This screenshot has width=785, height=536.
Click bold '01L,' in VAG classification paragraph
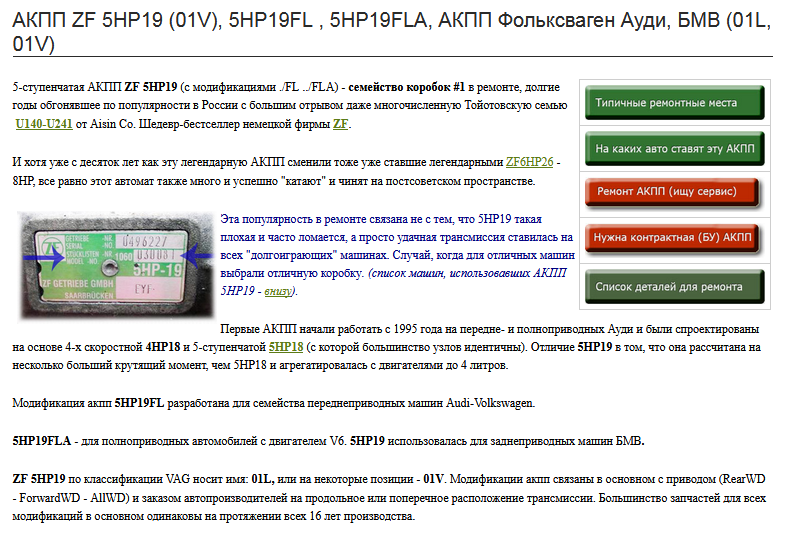(x=263, y=479)
